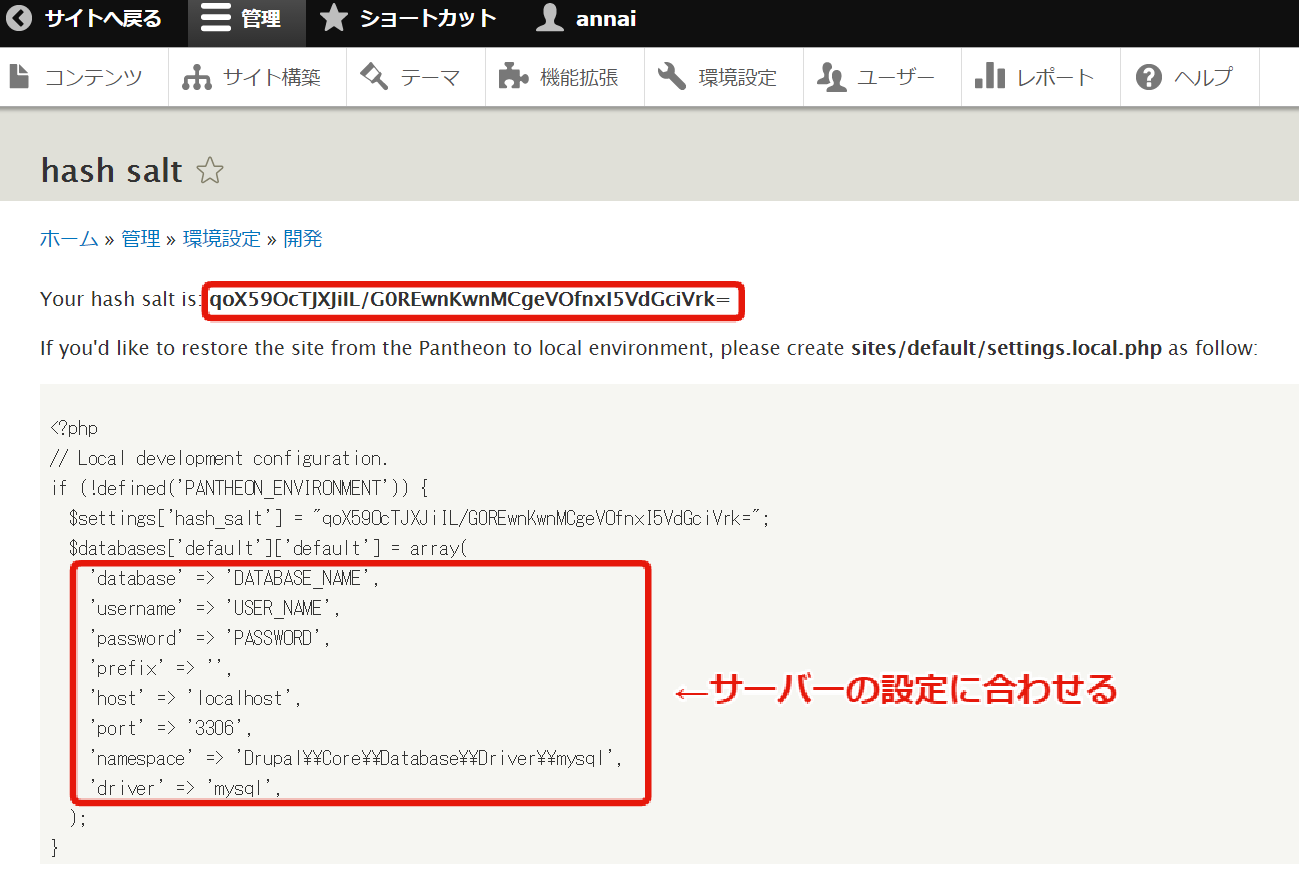
Task: Click the テーマ paintbrush icon
Action: click(x=374, y=77)
